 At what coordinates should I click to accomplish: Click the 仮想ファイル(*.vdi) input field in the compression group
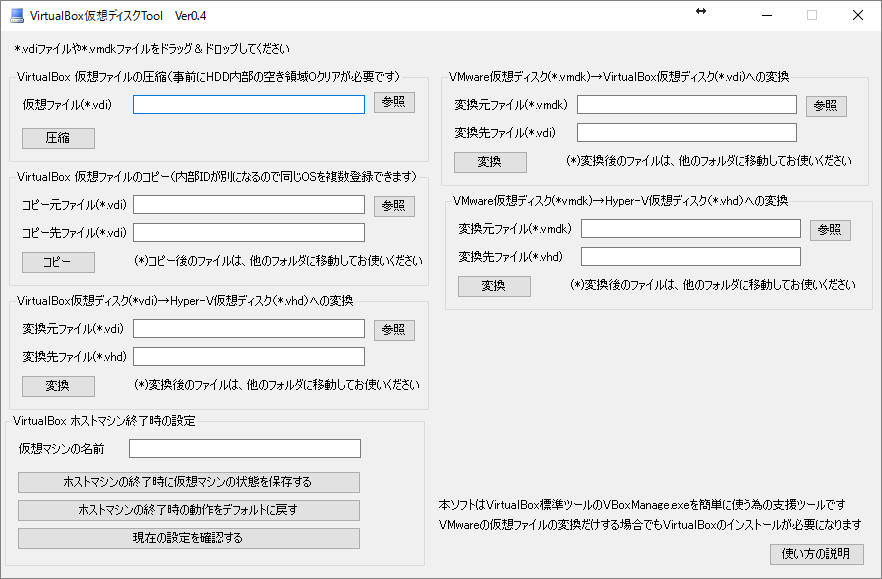click(x=249, y=104)
